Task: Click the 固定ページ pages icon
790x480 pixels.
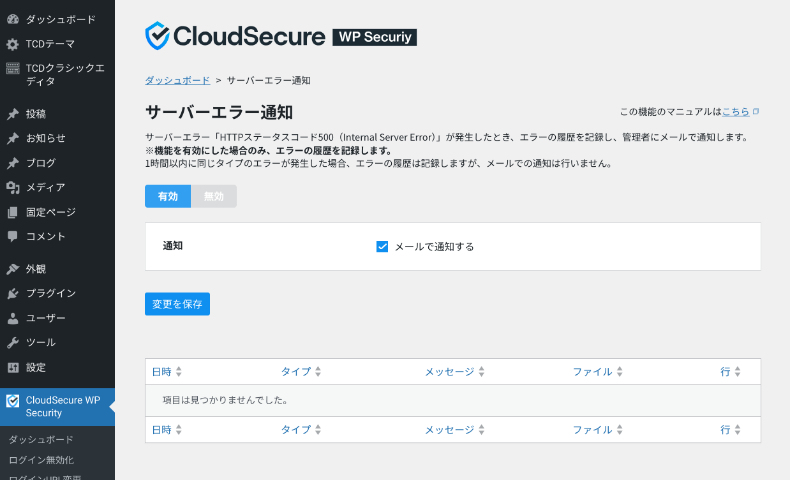Action: (x=13, y=212)
